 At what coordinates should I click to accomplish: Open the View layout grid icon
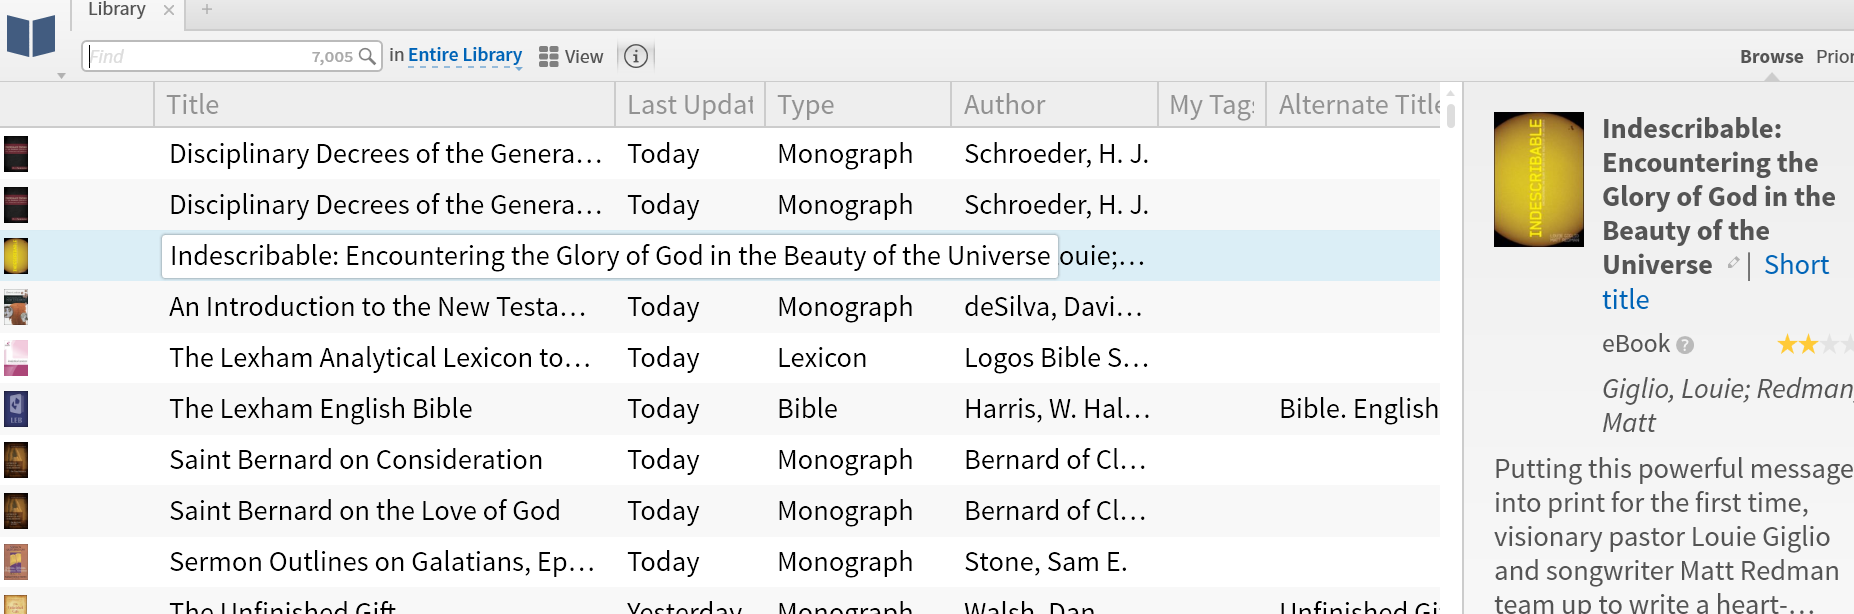click(549, 57)
